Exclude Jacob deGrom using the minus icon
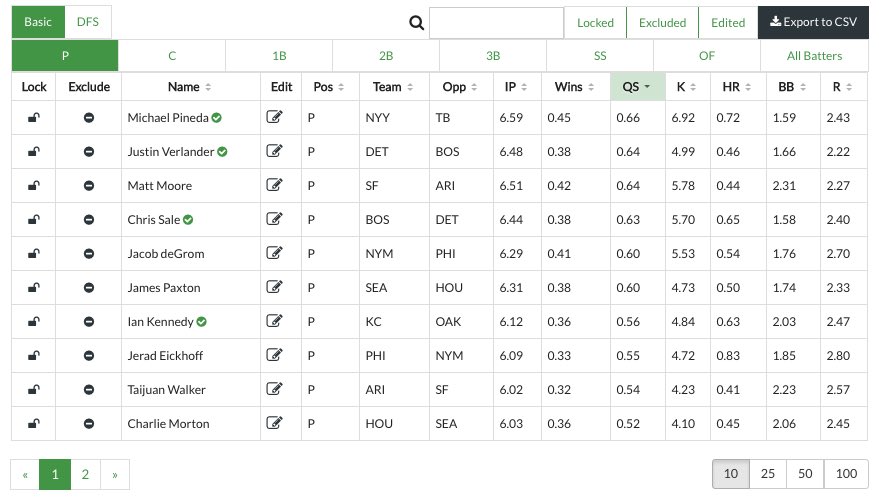This screenshot has width=879, height=501. [x=89, y=254]
